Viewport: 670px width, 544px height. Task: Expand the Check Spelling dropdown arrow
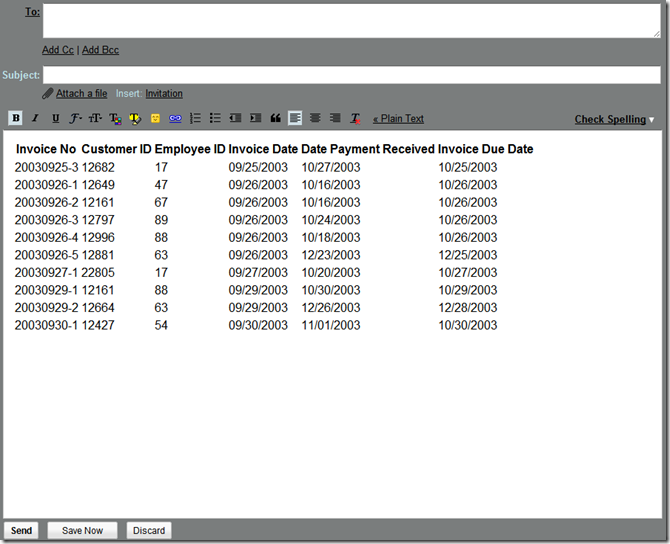pyautogui.click(x=652, y=120)
